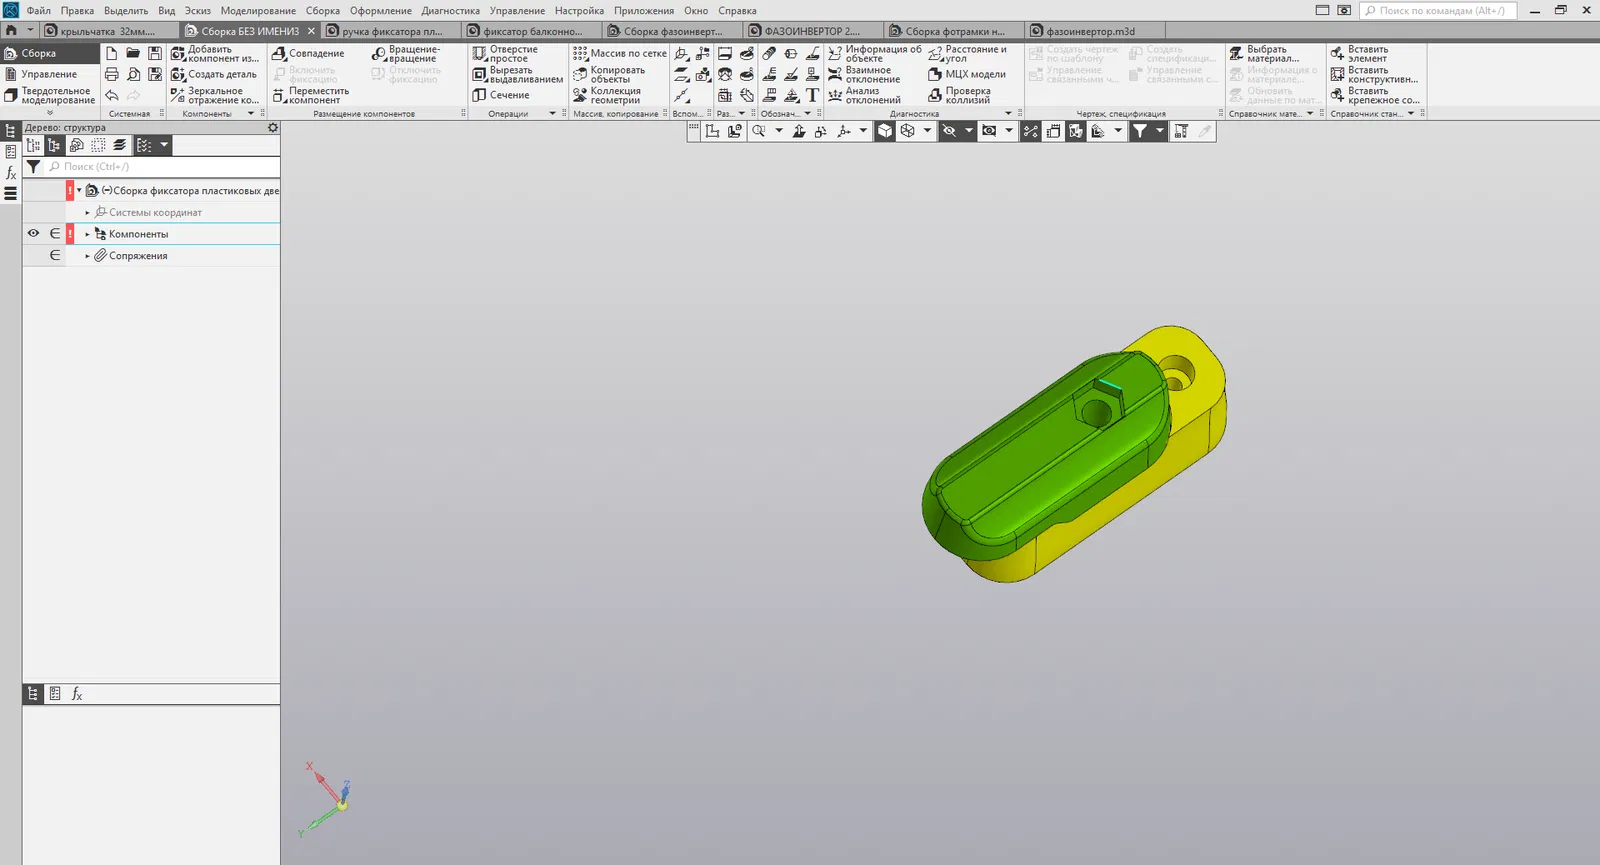Open Оформление menu

click(x=380, y=10)
